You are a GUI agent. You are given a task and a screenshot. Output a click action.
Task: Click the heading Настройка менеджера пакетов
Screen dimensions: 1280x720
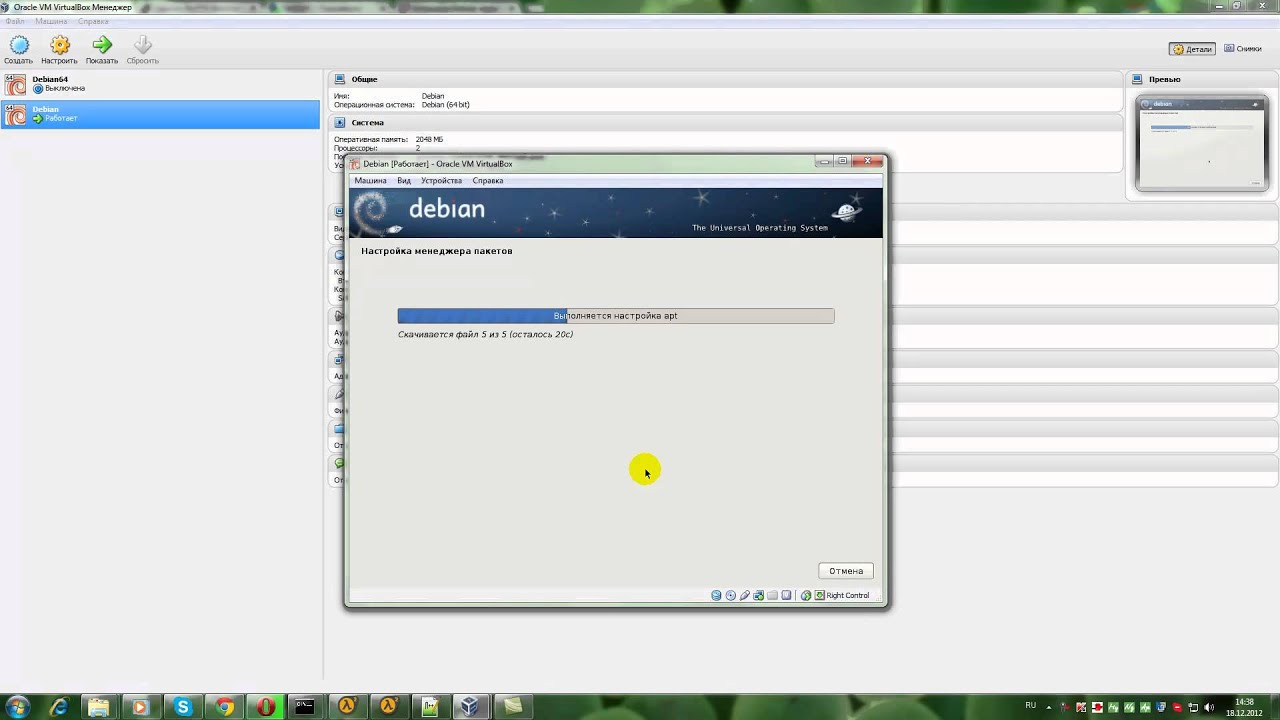click(437, 251)
